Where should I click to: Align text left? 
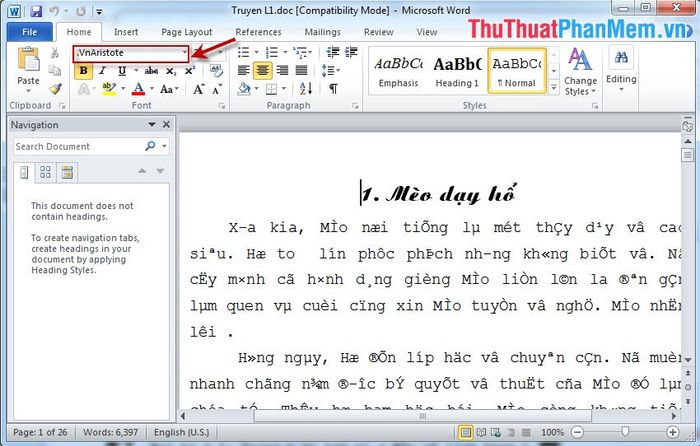point(243,70)
